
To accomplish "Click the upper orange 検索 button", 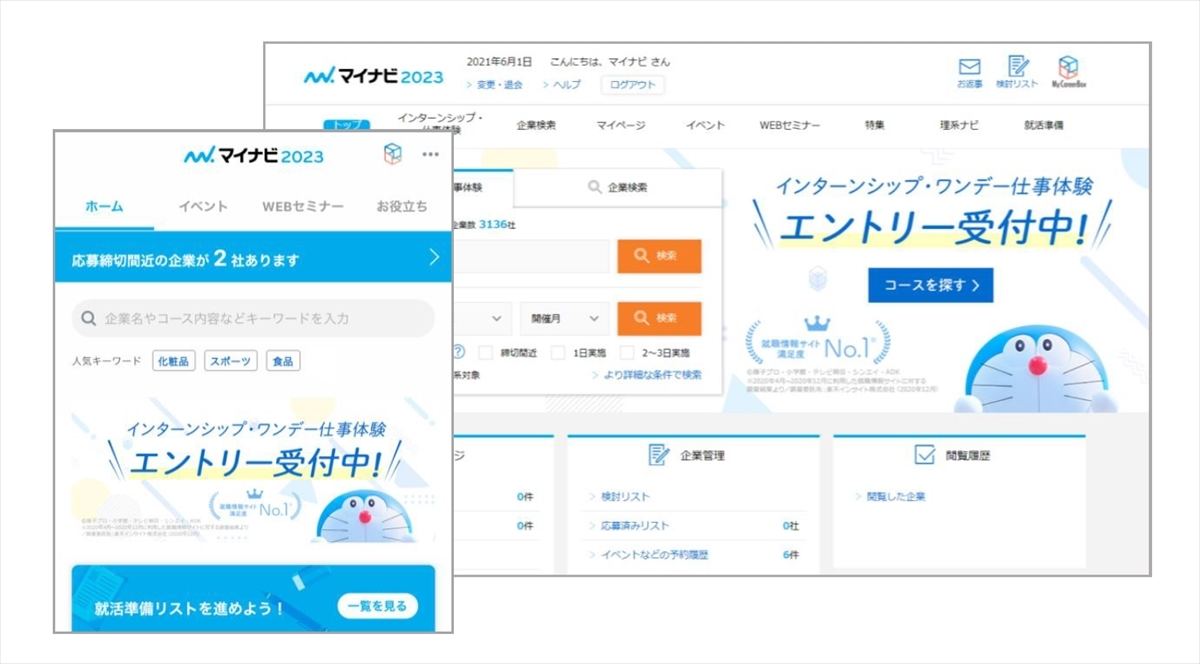I will [659, 256].
